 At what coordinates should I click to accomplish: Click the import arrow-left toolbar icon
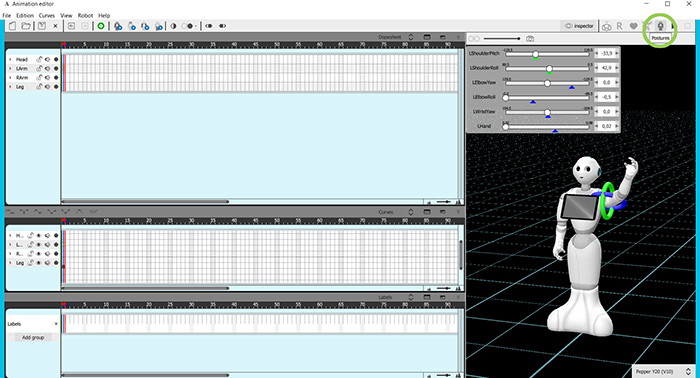[71, 26]
